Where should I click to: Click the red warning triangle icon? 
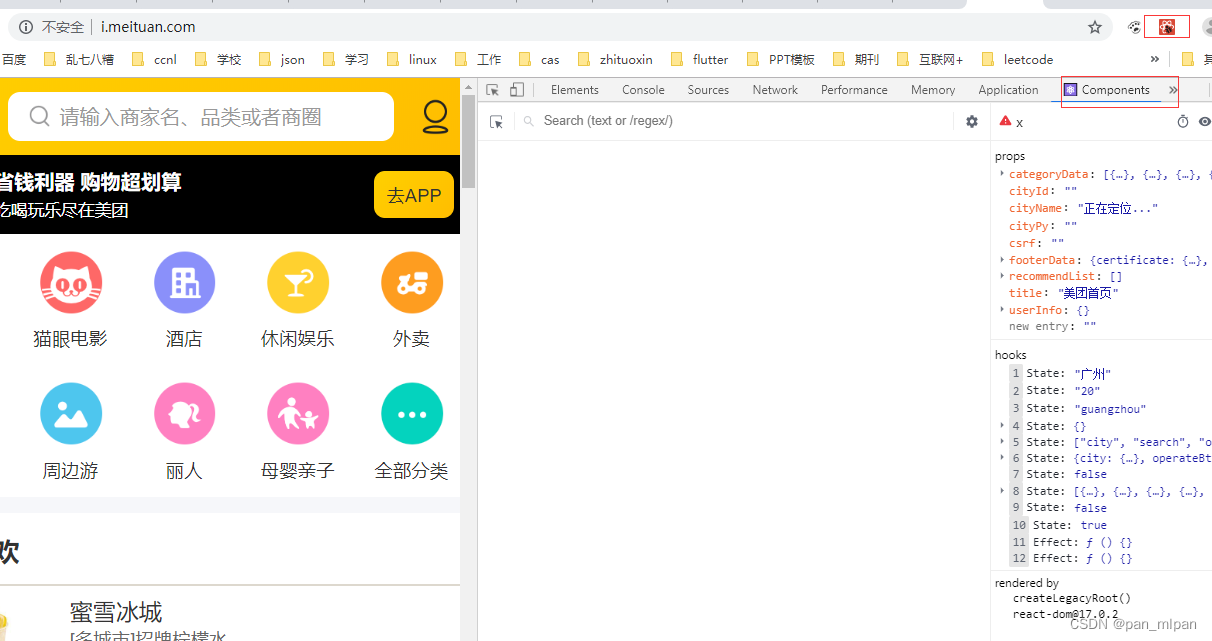point(1006,121)
